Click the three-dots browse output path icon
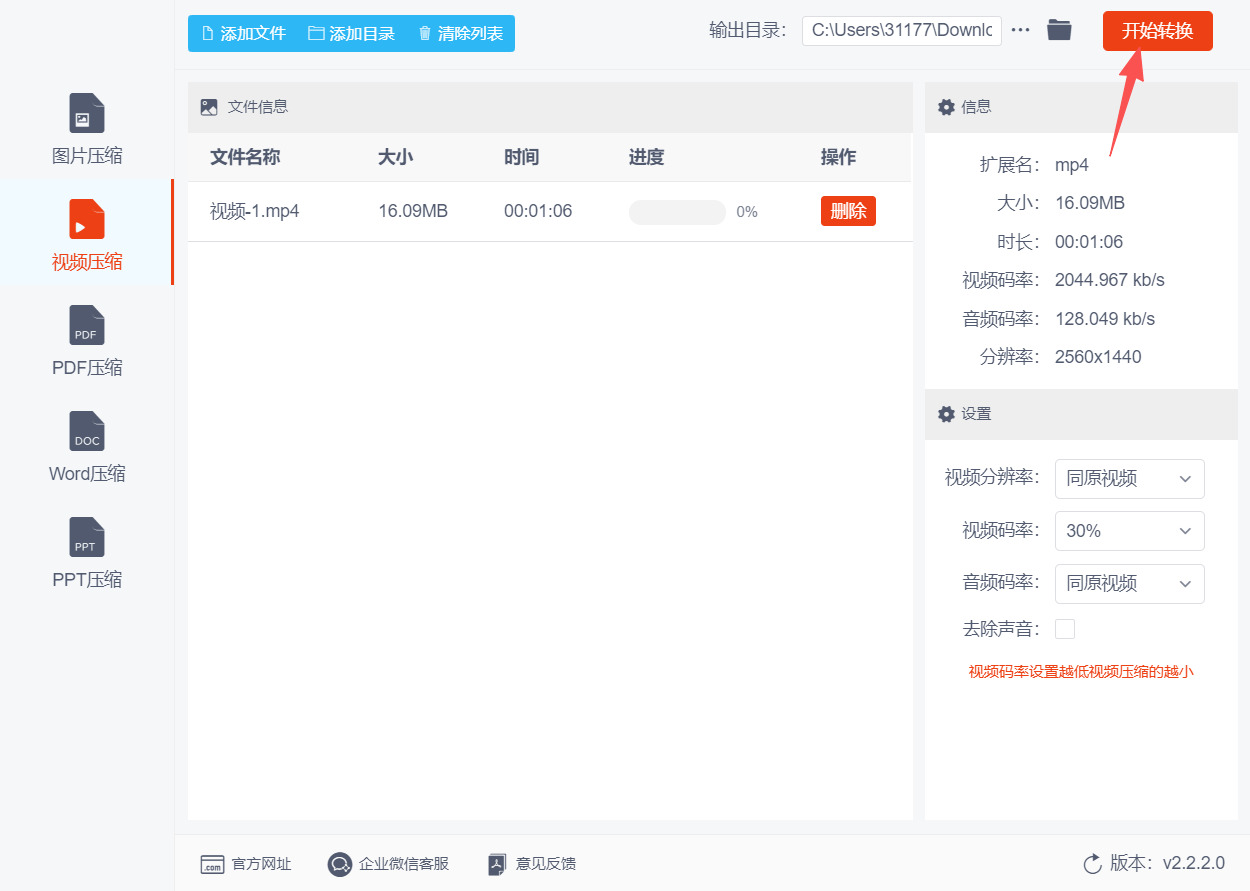1250x891 pixels. pyautogui.click(x=1020, y=30)
